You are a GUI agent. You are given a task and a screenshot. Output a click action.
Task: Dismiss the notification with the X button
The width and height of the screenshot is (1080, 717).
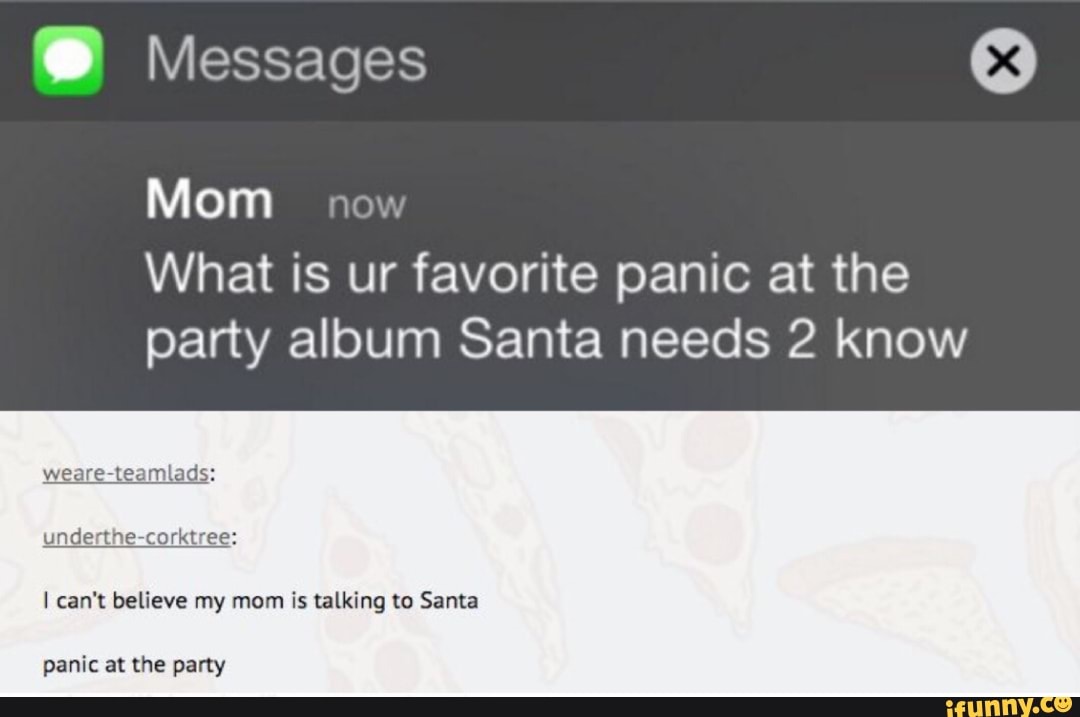[x=1004, y=61]
